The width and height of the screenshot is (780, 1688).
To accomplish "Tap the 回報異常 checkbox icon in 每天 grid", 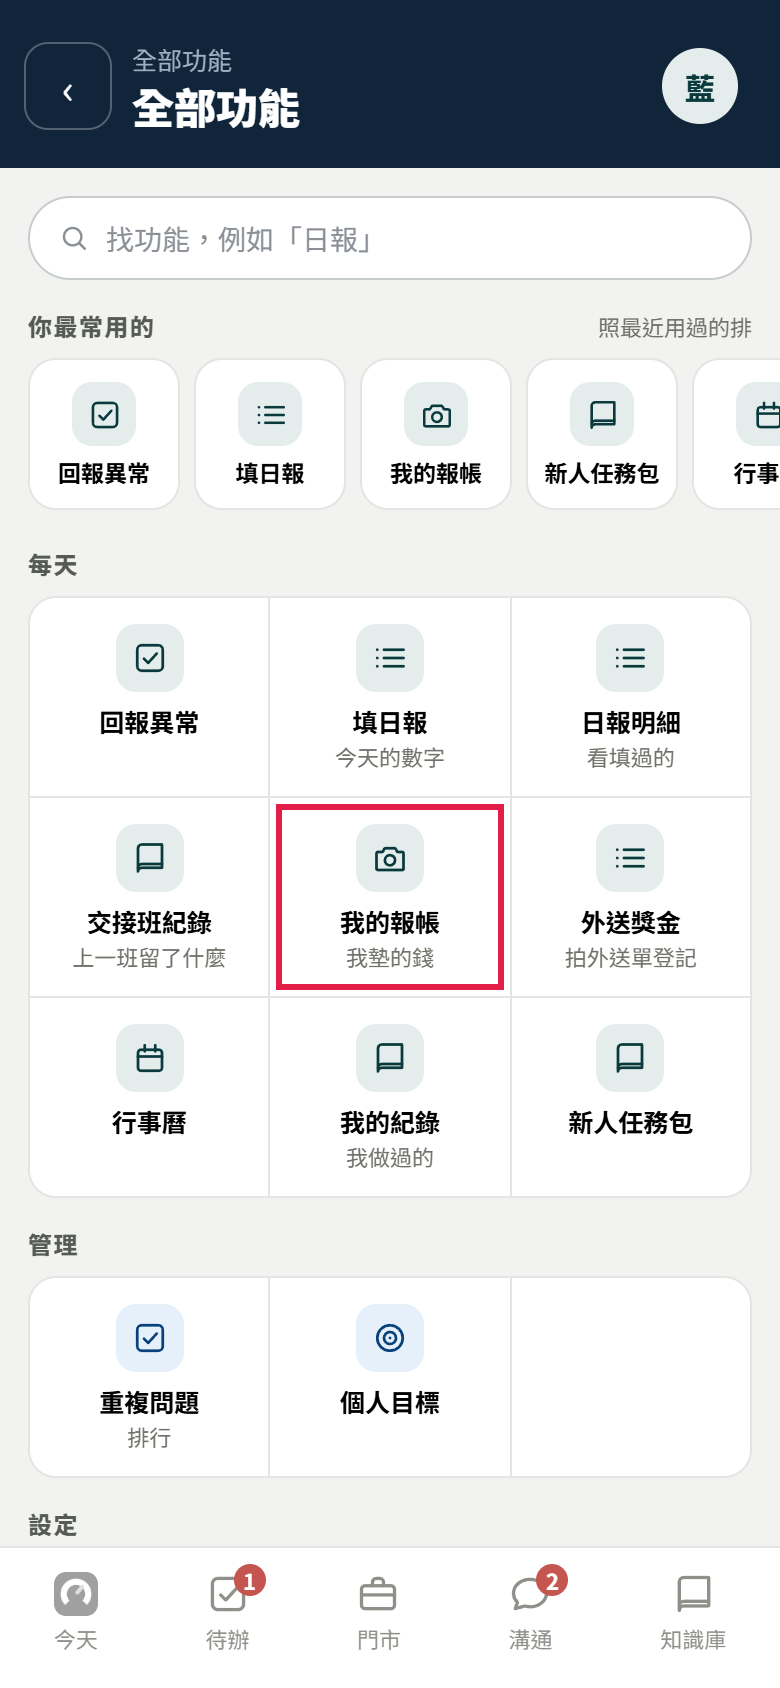I will pyautogui.click(x=150, y=658).
